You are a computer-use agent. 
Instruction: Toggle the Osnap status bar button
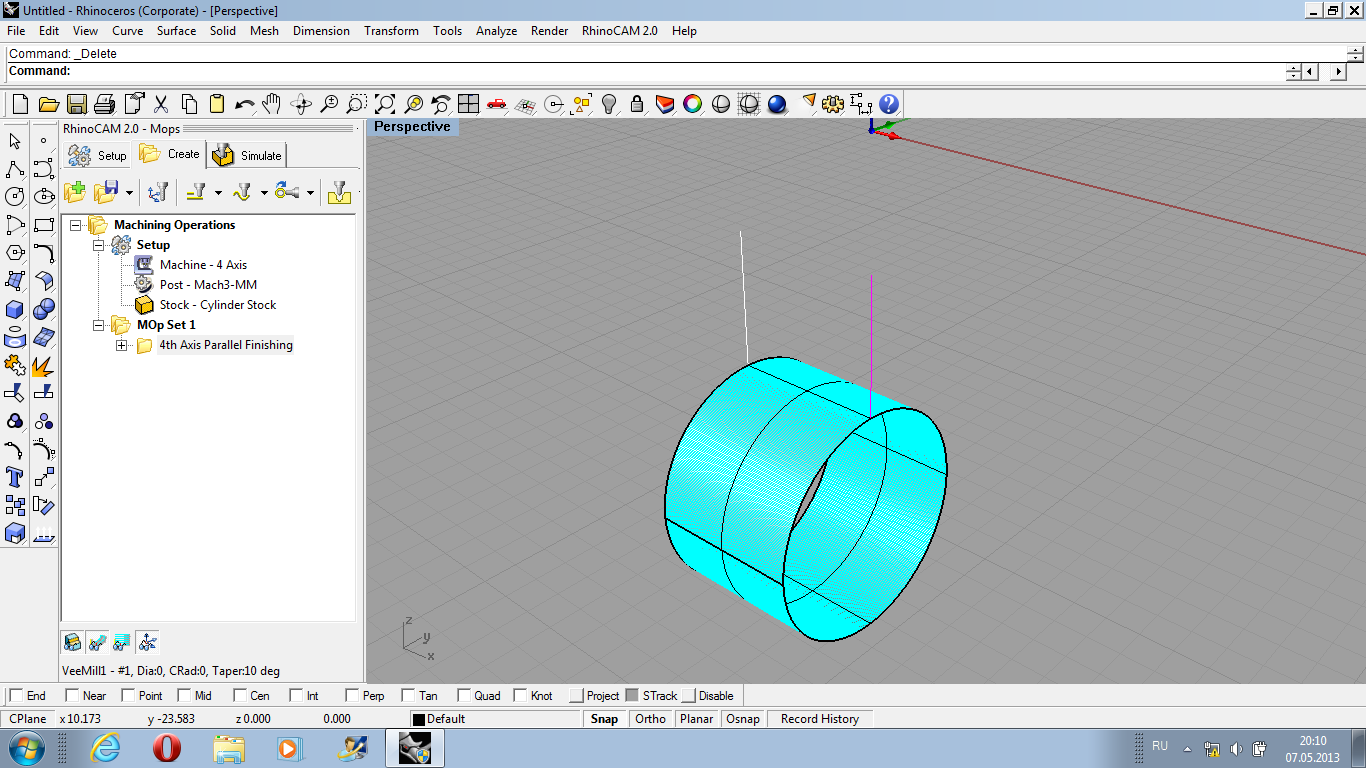pos(743,719)
